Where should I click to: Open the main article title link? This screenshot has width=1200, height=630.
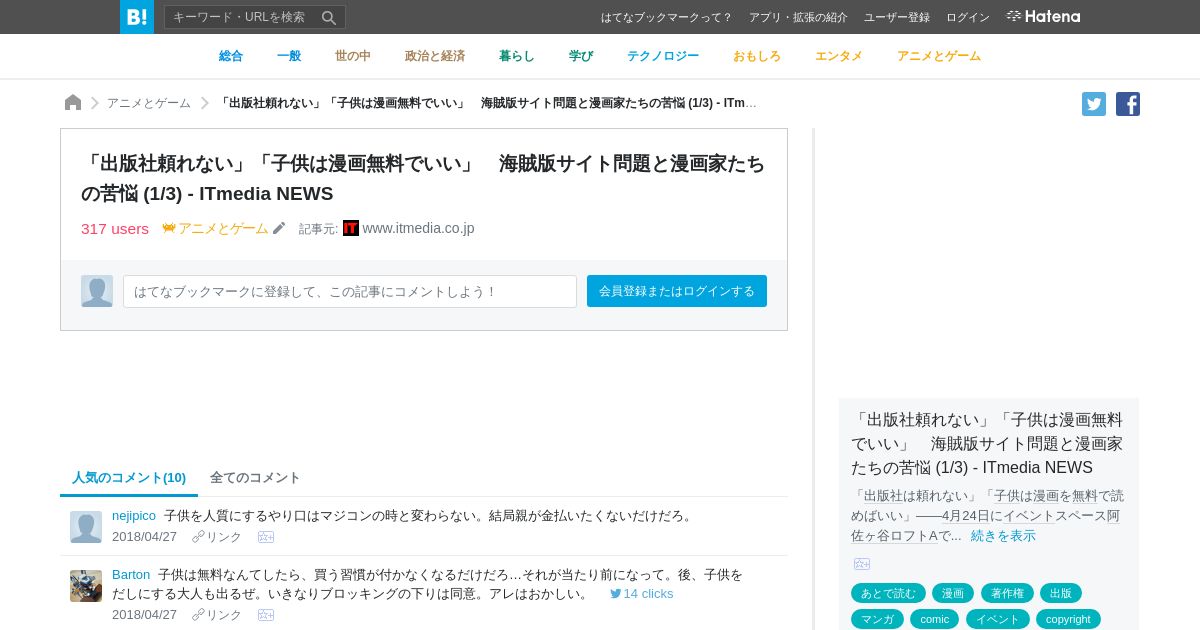423,178
